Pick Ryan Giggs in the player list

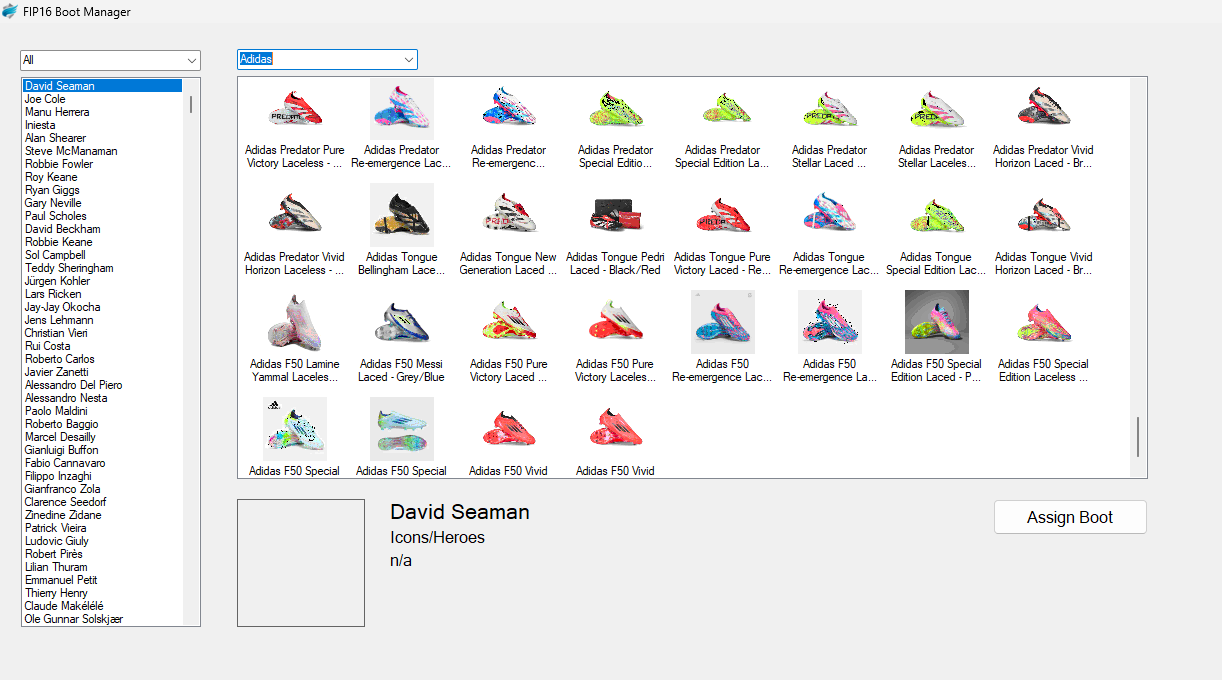pos(102,190)
